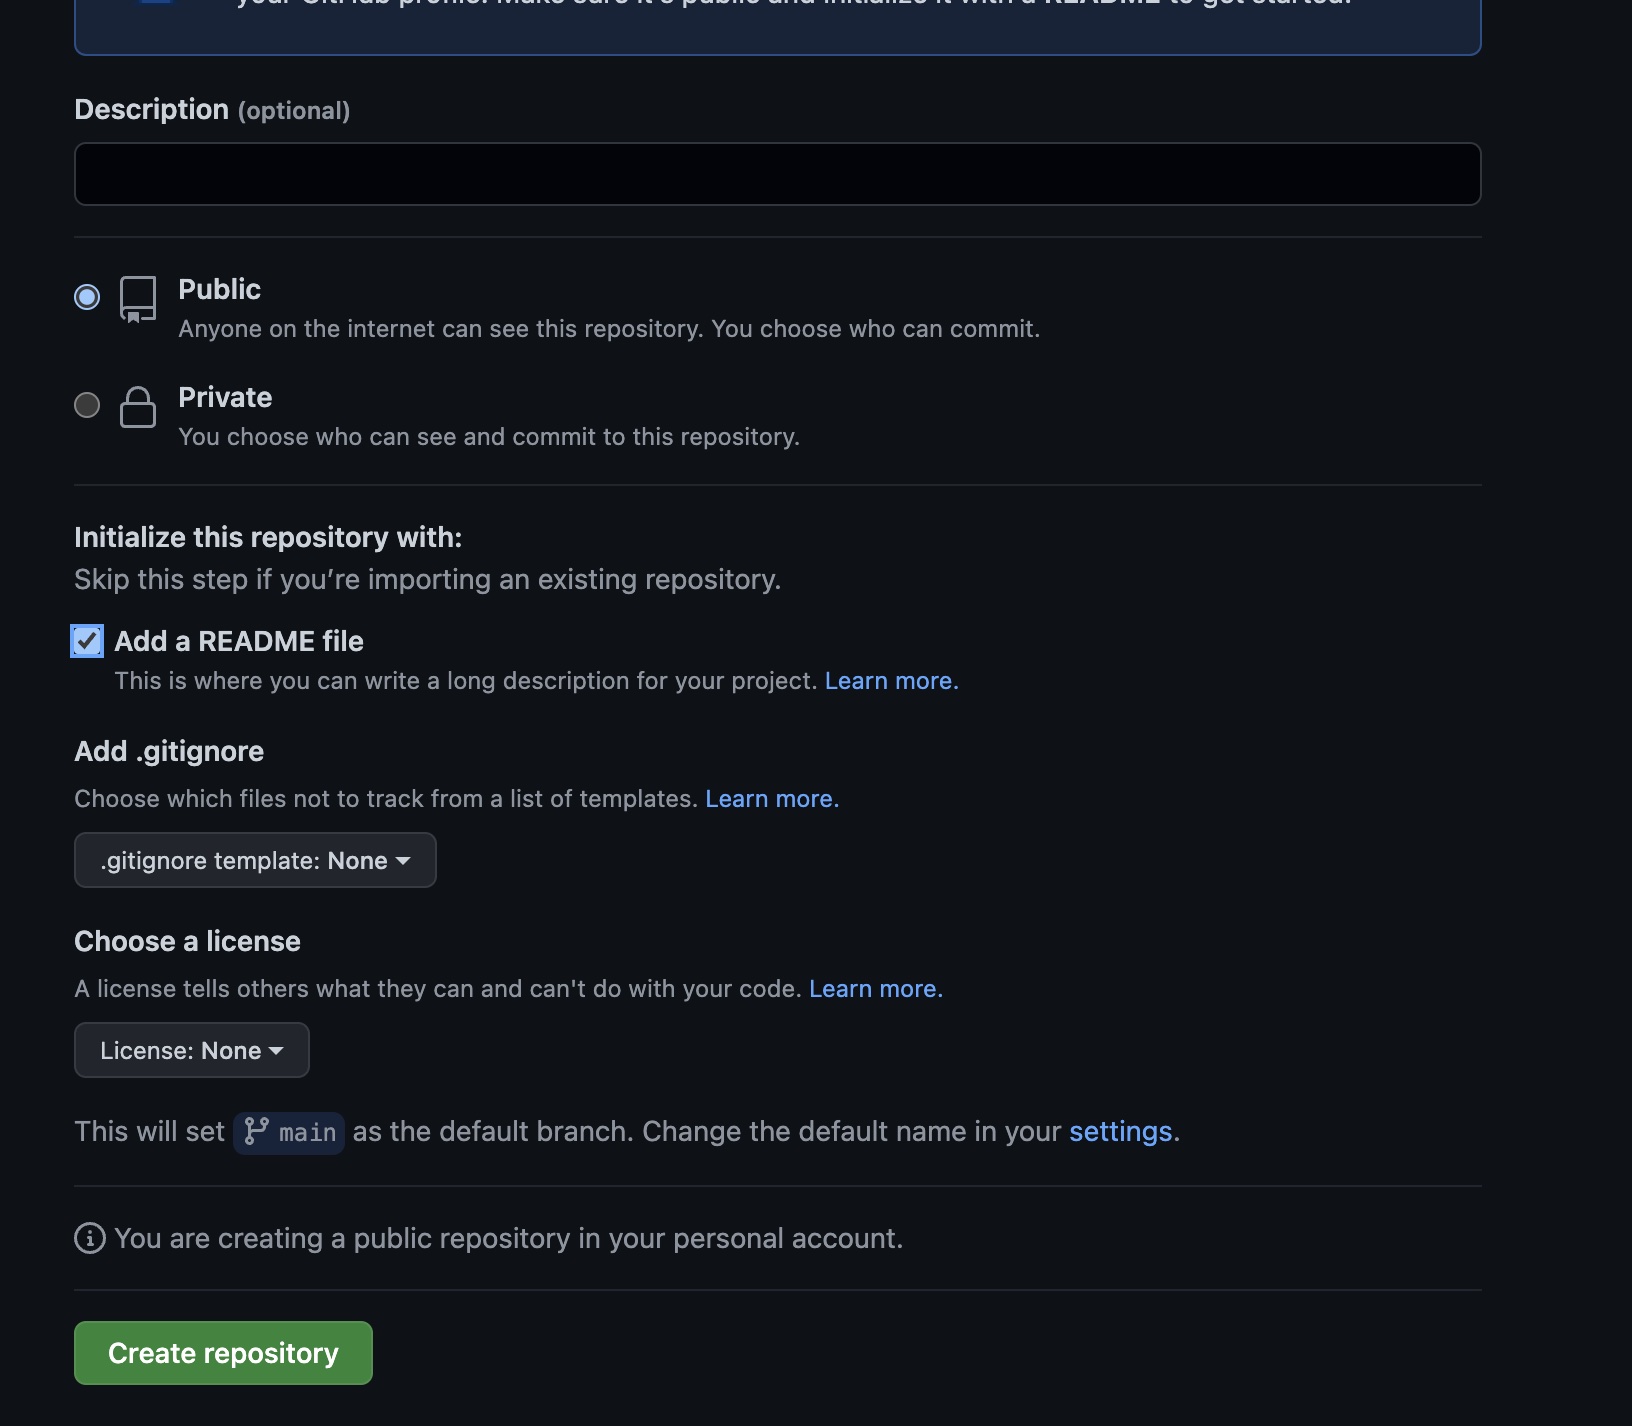Open the settings link for default branch
The height and width of the screenshot is (1426, 1632).
[x=1120, y=1131]
